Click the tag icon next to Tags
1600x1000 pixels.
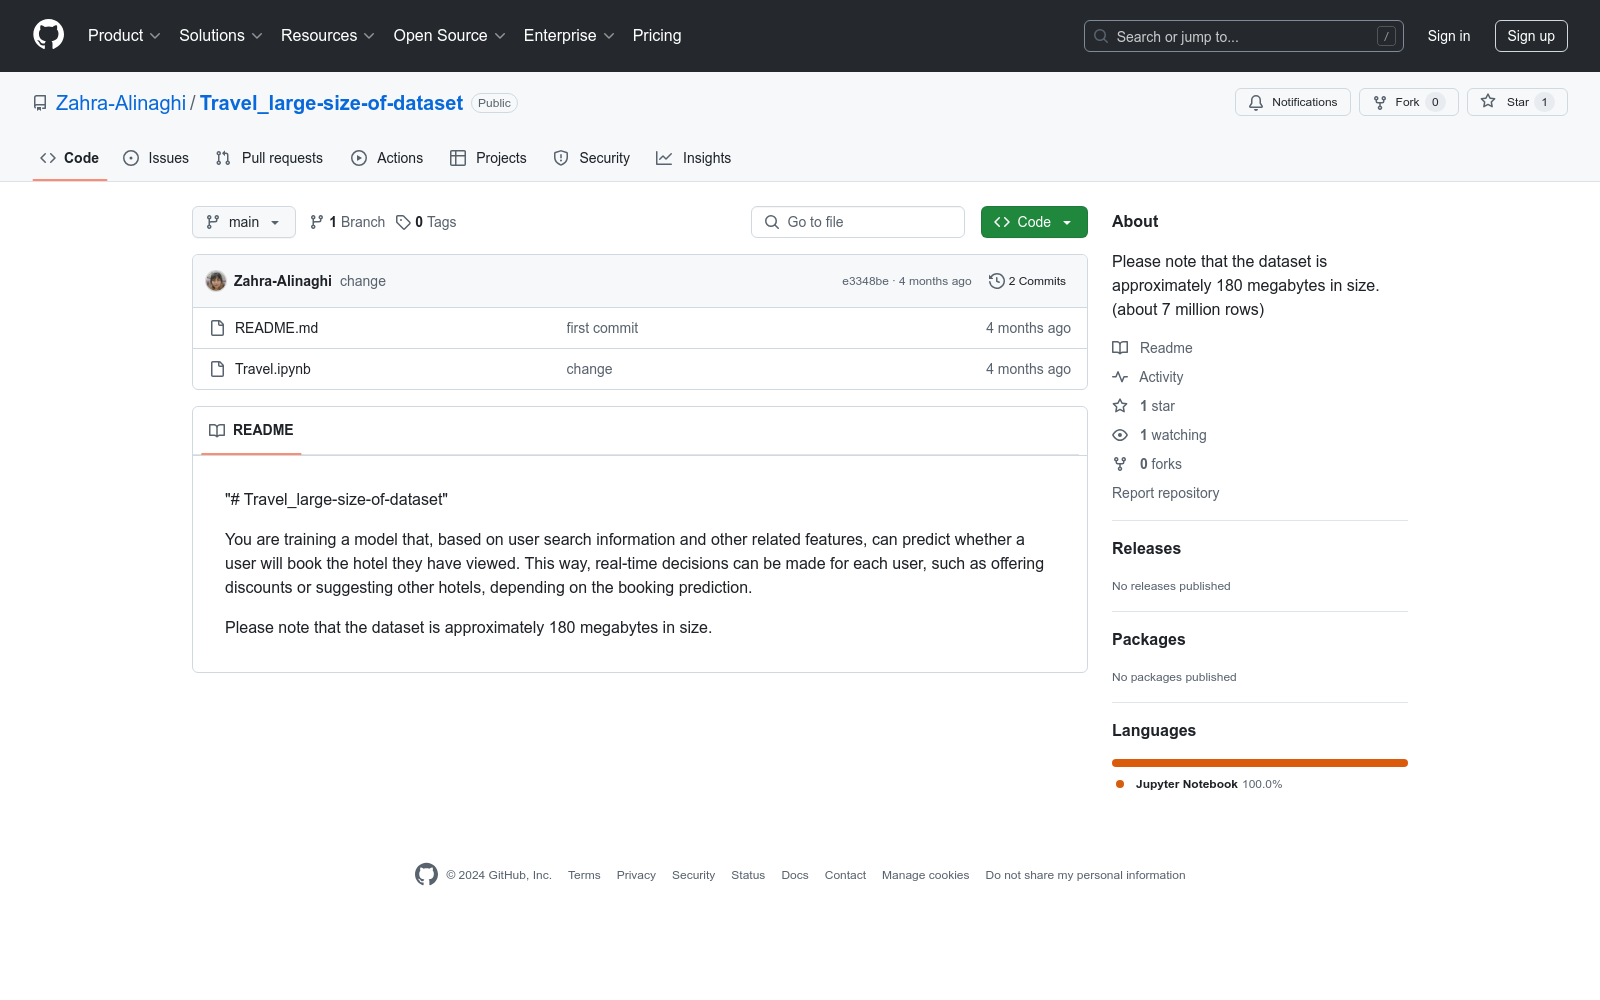403,222
